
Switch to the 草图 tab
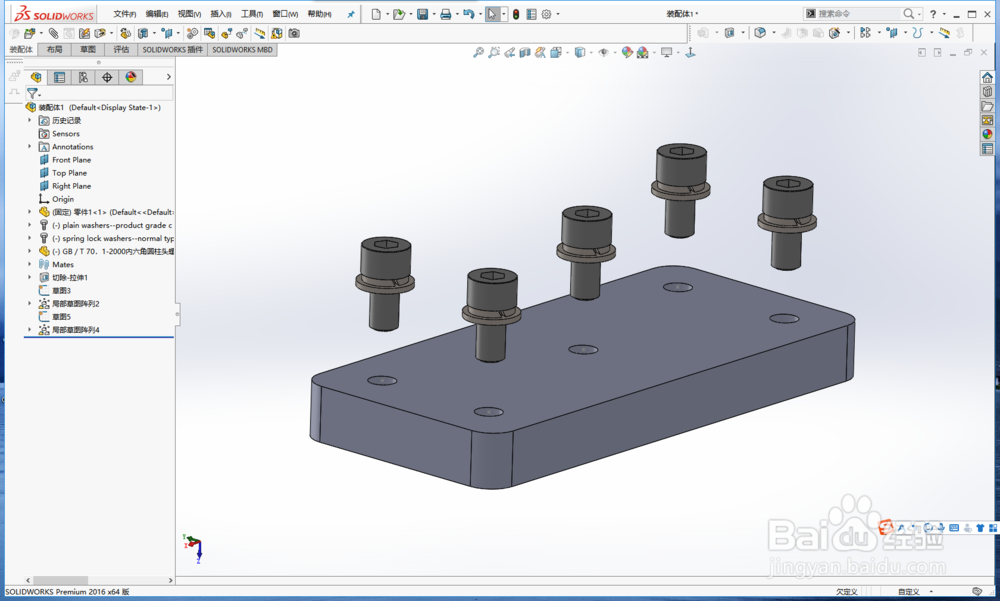[x=88, y=50]
